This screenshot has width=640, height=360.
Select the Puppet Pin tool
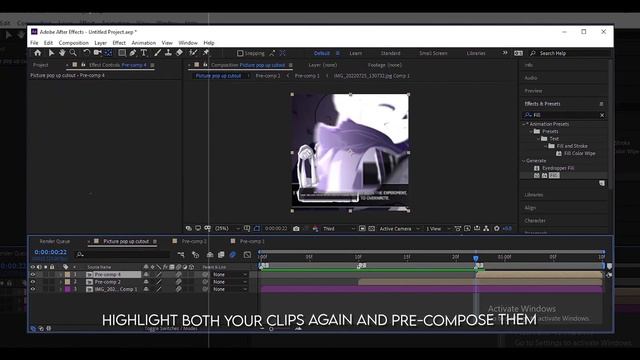pyautogui.click(x=206, y=53)
